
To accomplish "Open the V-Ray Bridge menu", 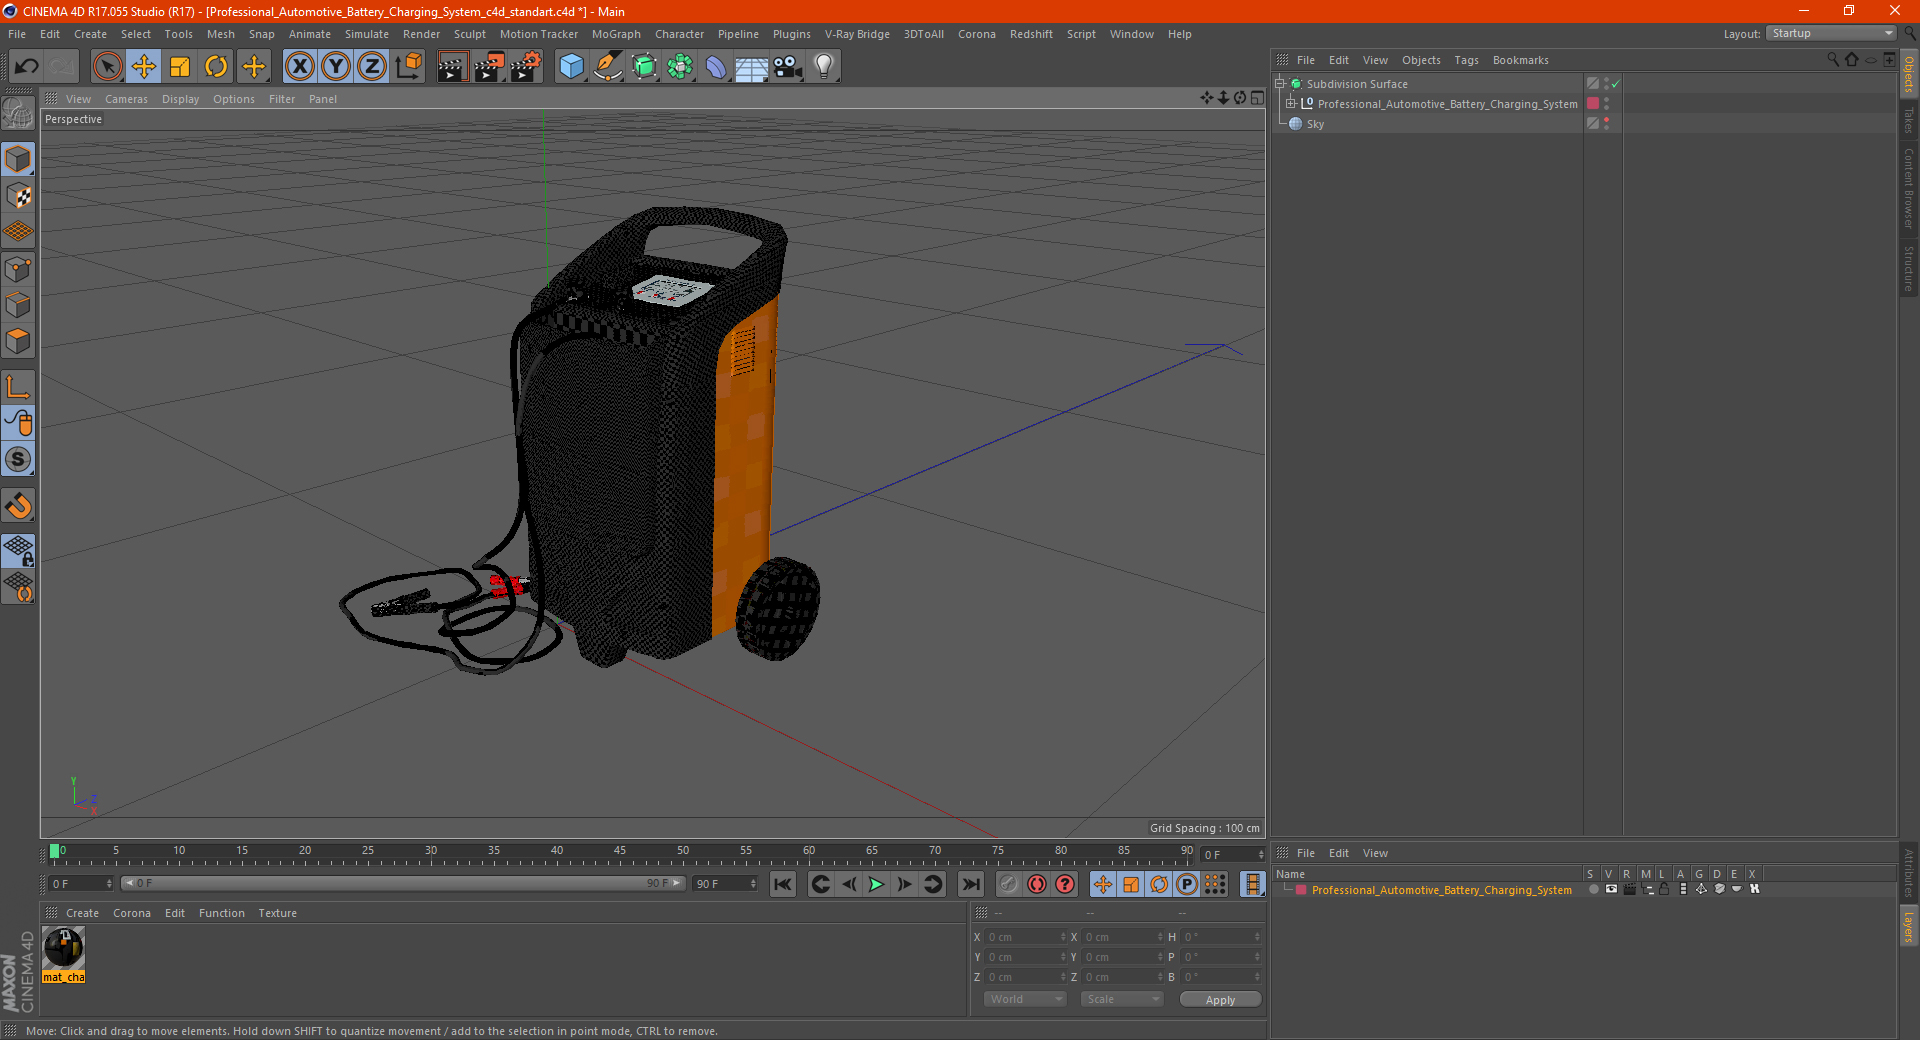I will (857, 34).
